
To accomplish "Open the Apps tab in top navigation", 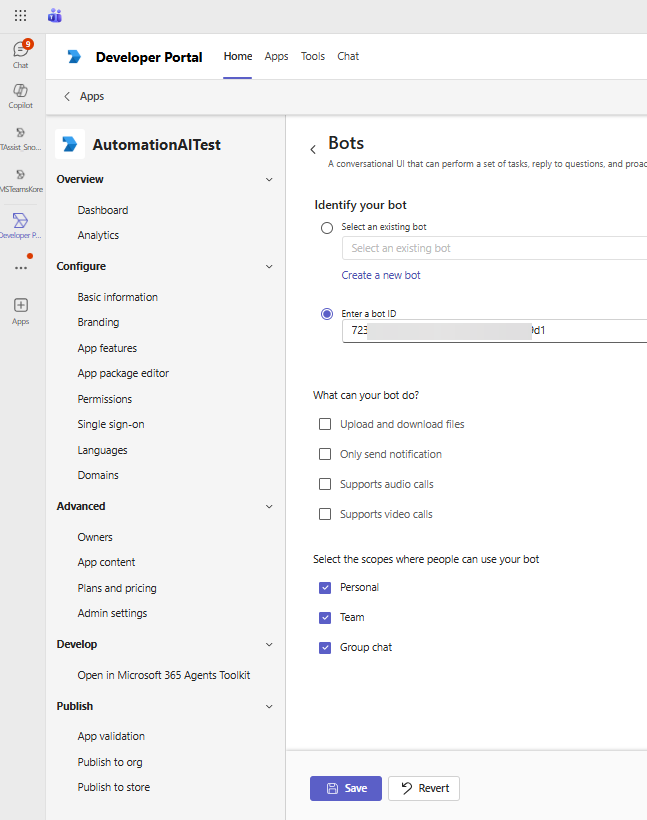I will pyautogui.click(x=276, y=57).
